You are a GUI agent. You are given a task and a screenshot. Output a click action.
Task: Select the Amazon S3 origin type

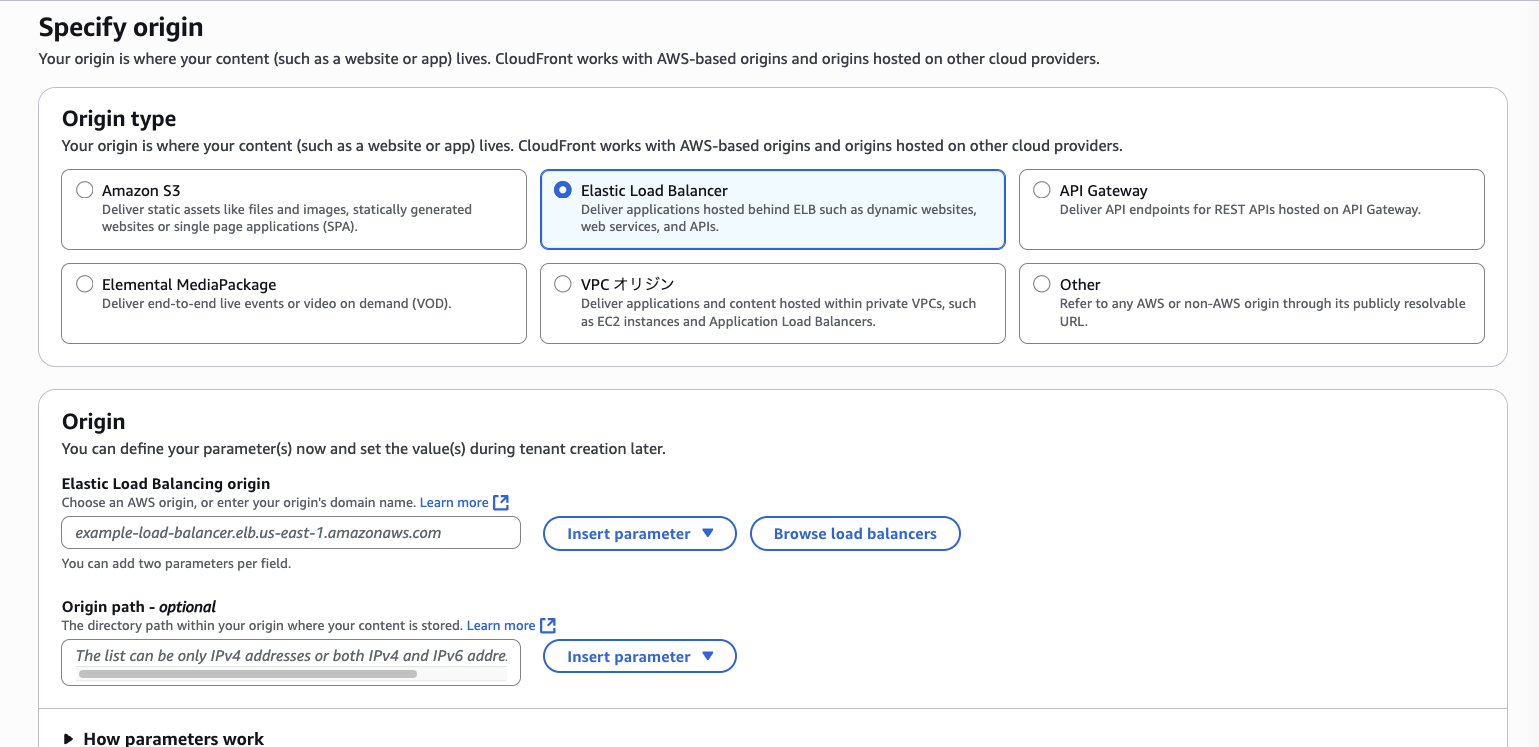coord(85,190)
